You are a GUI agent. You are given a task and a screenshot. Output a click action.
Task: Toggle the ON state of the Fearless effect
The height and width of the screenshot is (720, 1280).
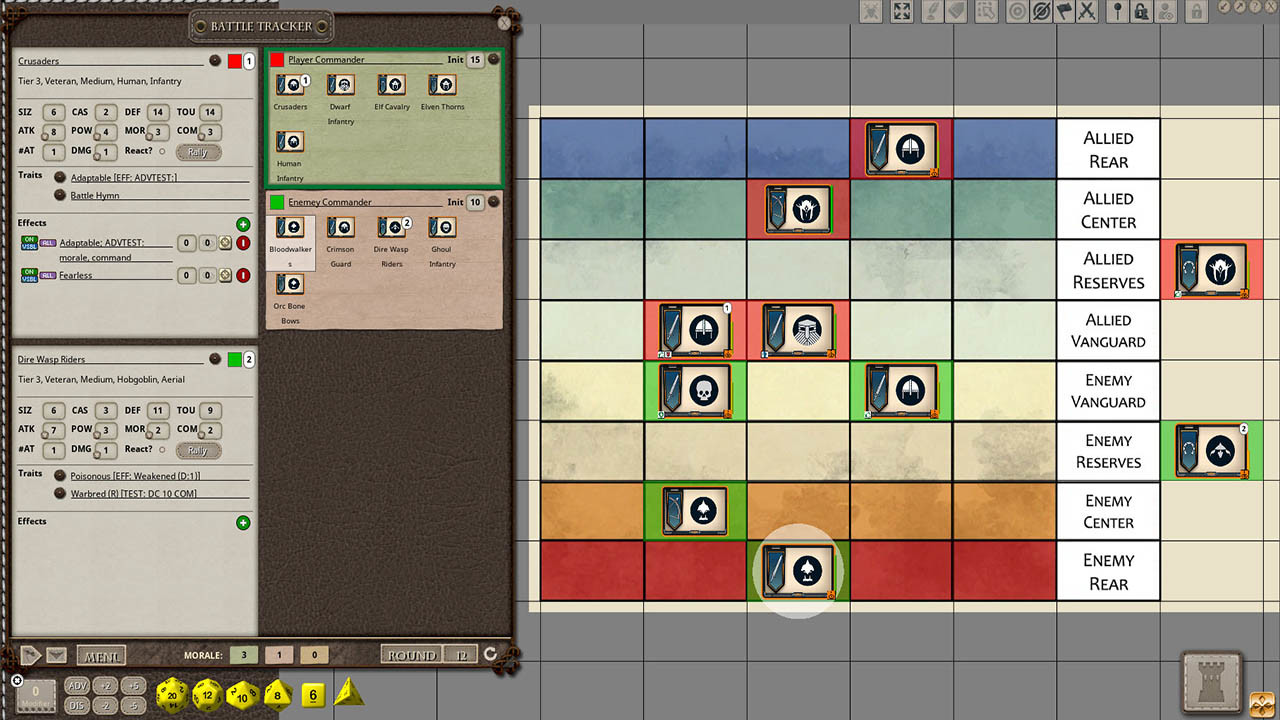pyautogui.click(x=30, y=271)
